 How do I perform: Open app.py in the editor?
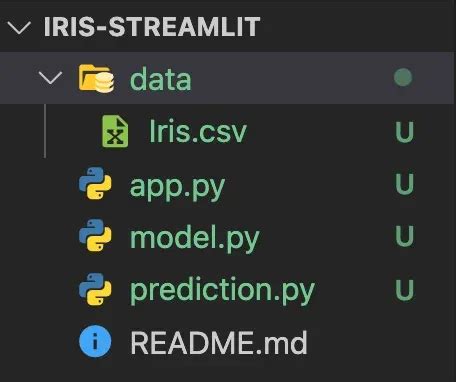click(177, 187)
